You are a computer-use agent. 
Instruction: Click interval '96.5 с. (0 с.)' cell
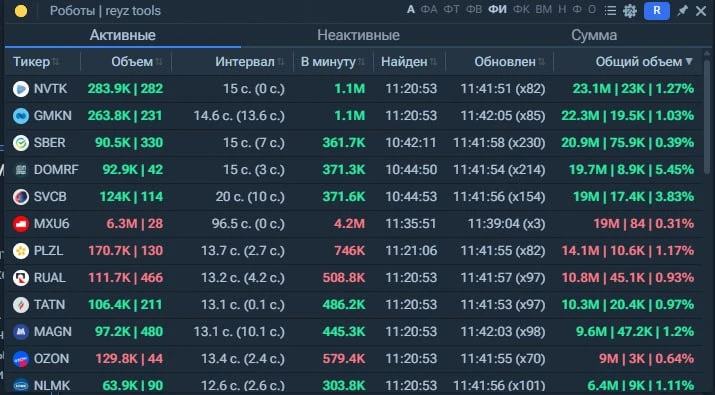[248, 223]
